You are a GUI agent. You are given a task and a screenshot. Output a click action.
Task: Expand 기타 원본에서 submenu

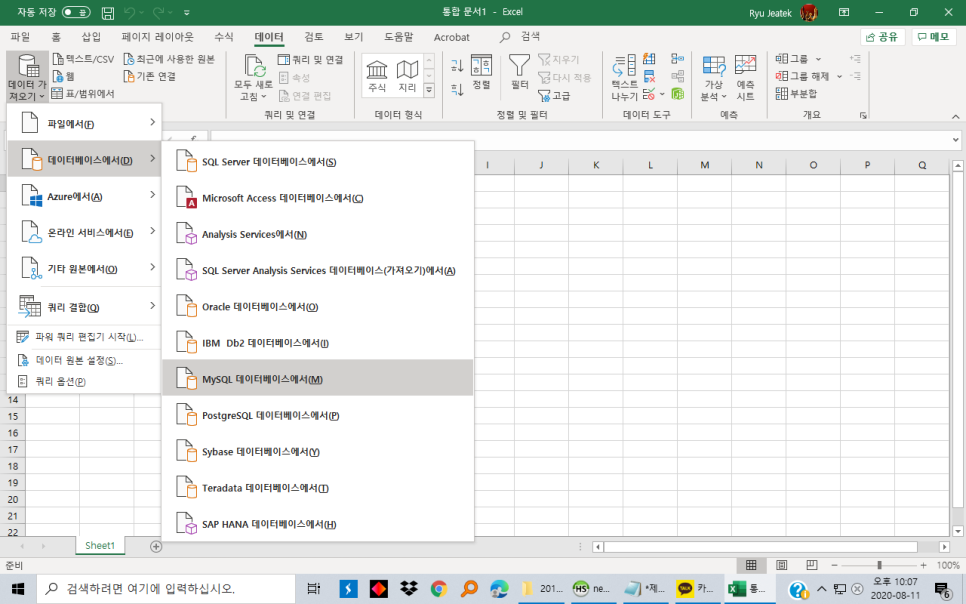[84, 269]
